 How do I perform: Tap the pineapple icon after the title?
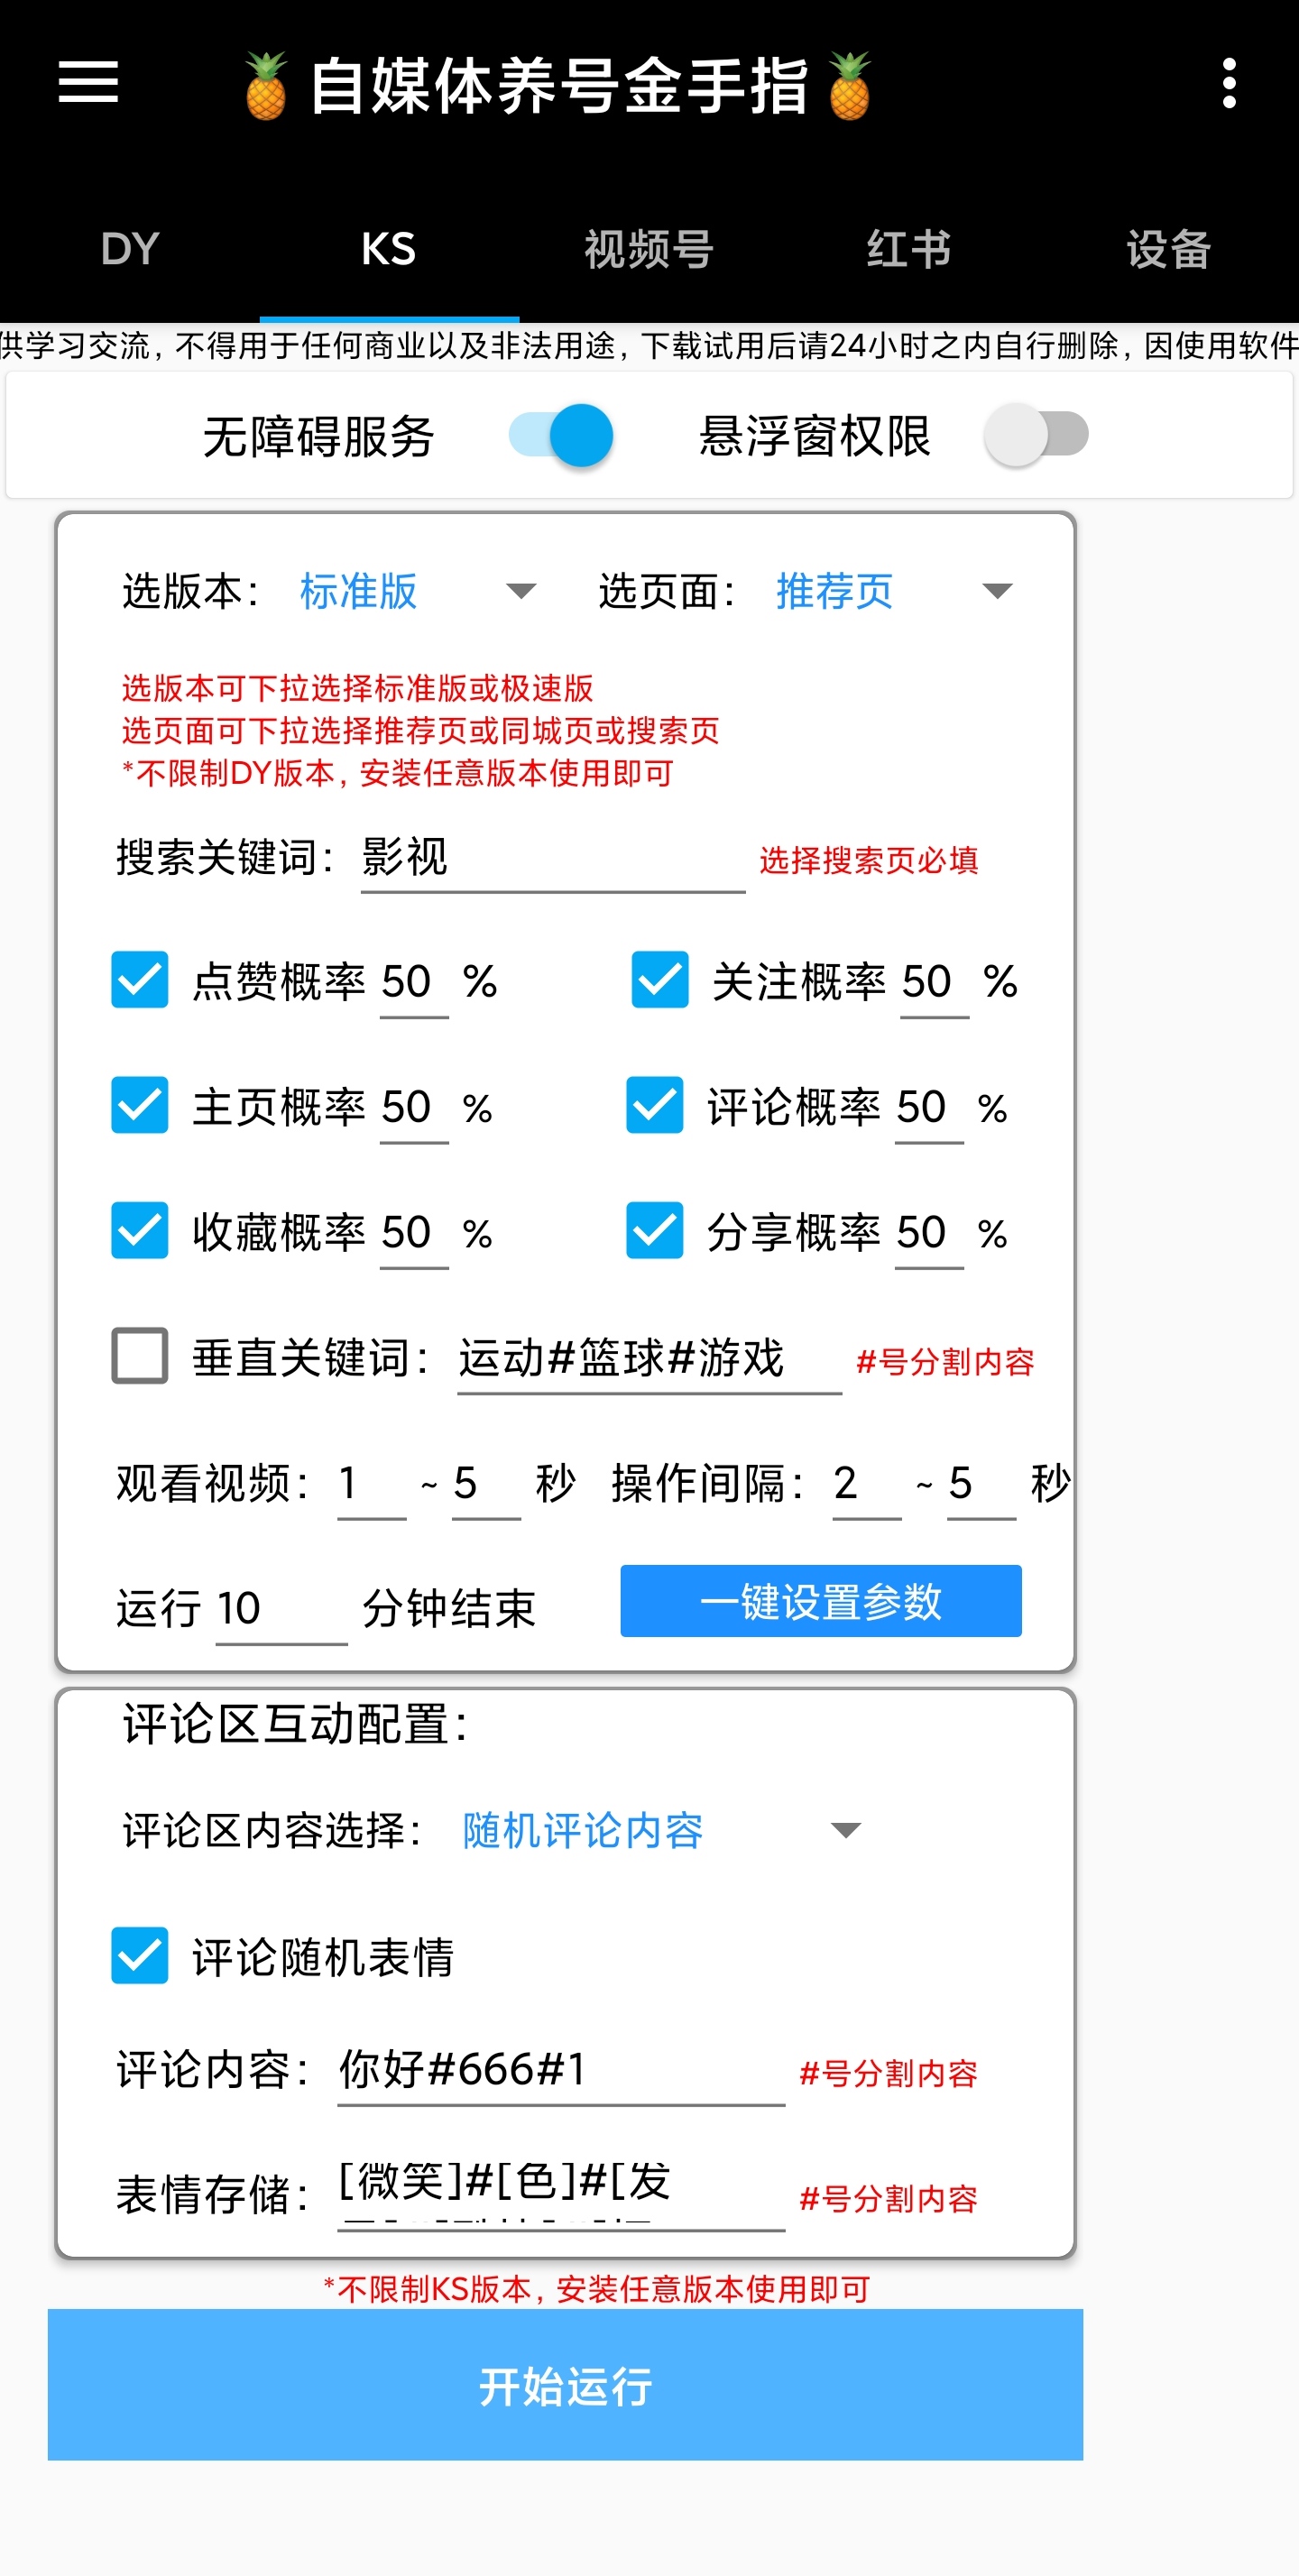(x=849, y=86)
